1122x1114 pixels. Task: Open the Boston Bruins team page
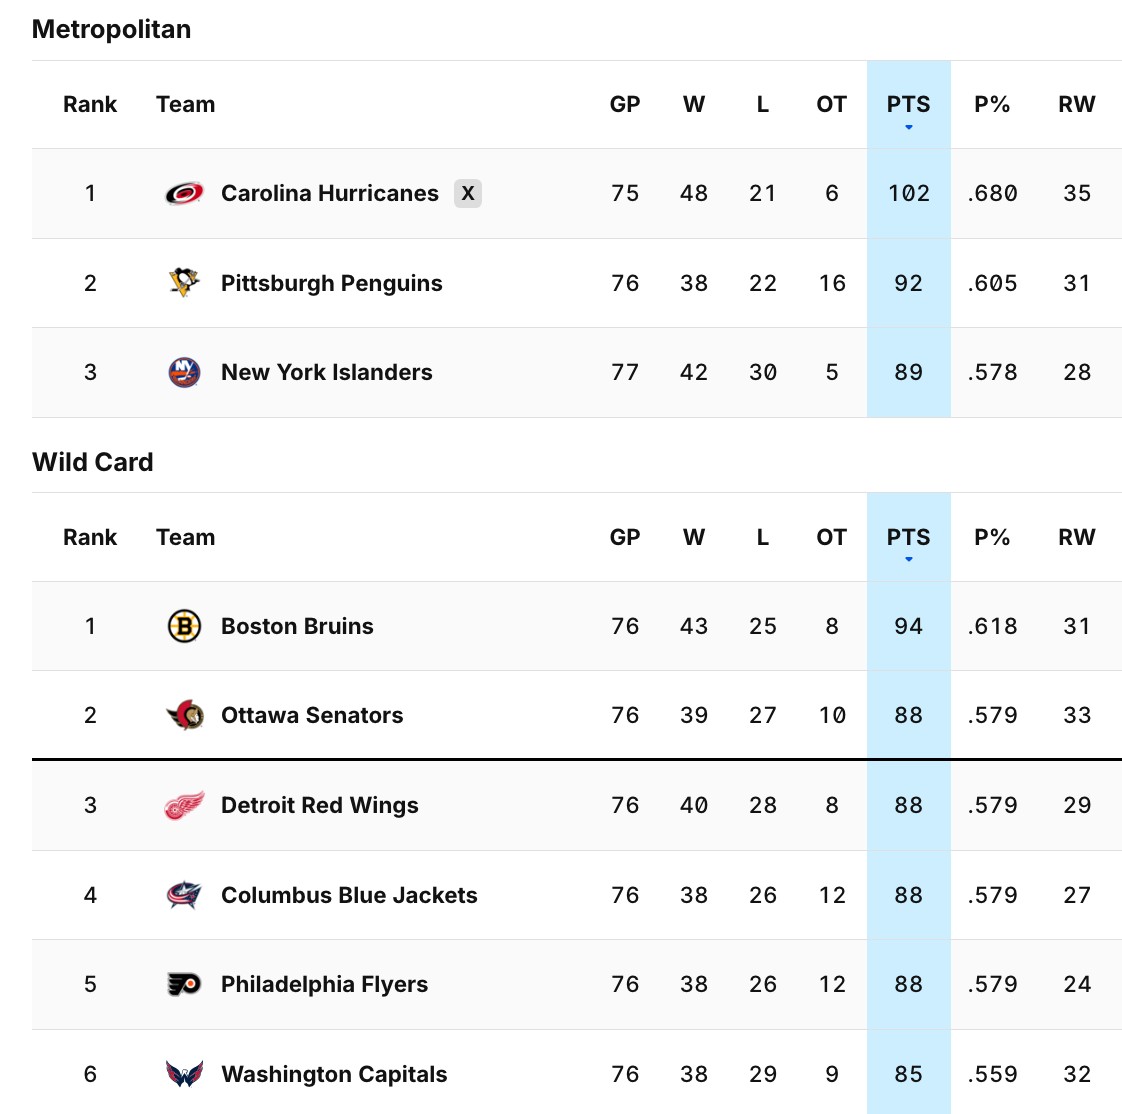coord(297,626)
